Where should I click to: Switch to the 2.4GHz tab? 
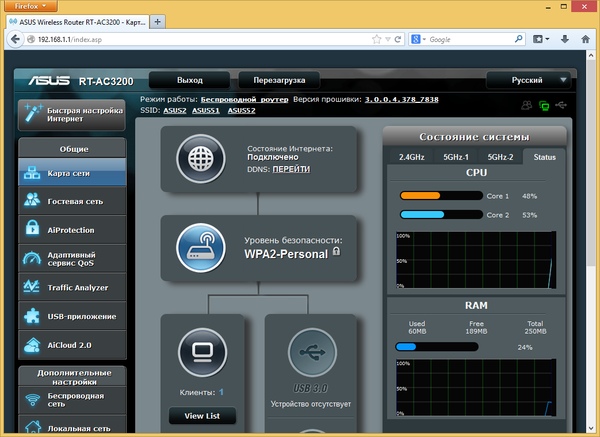coord(411,157)
